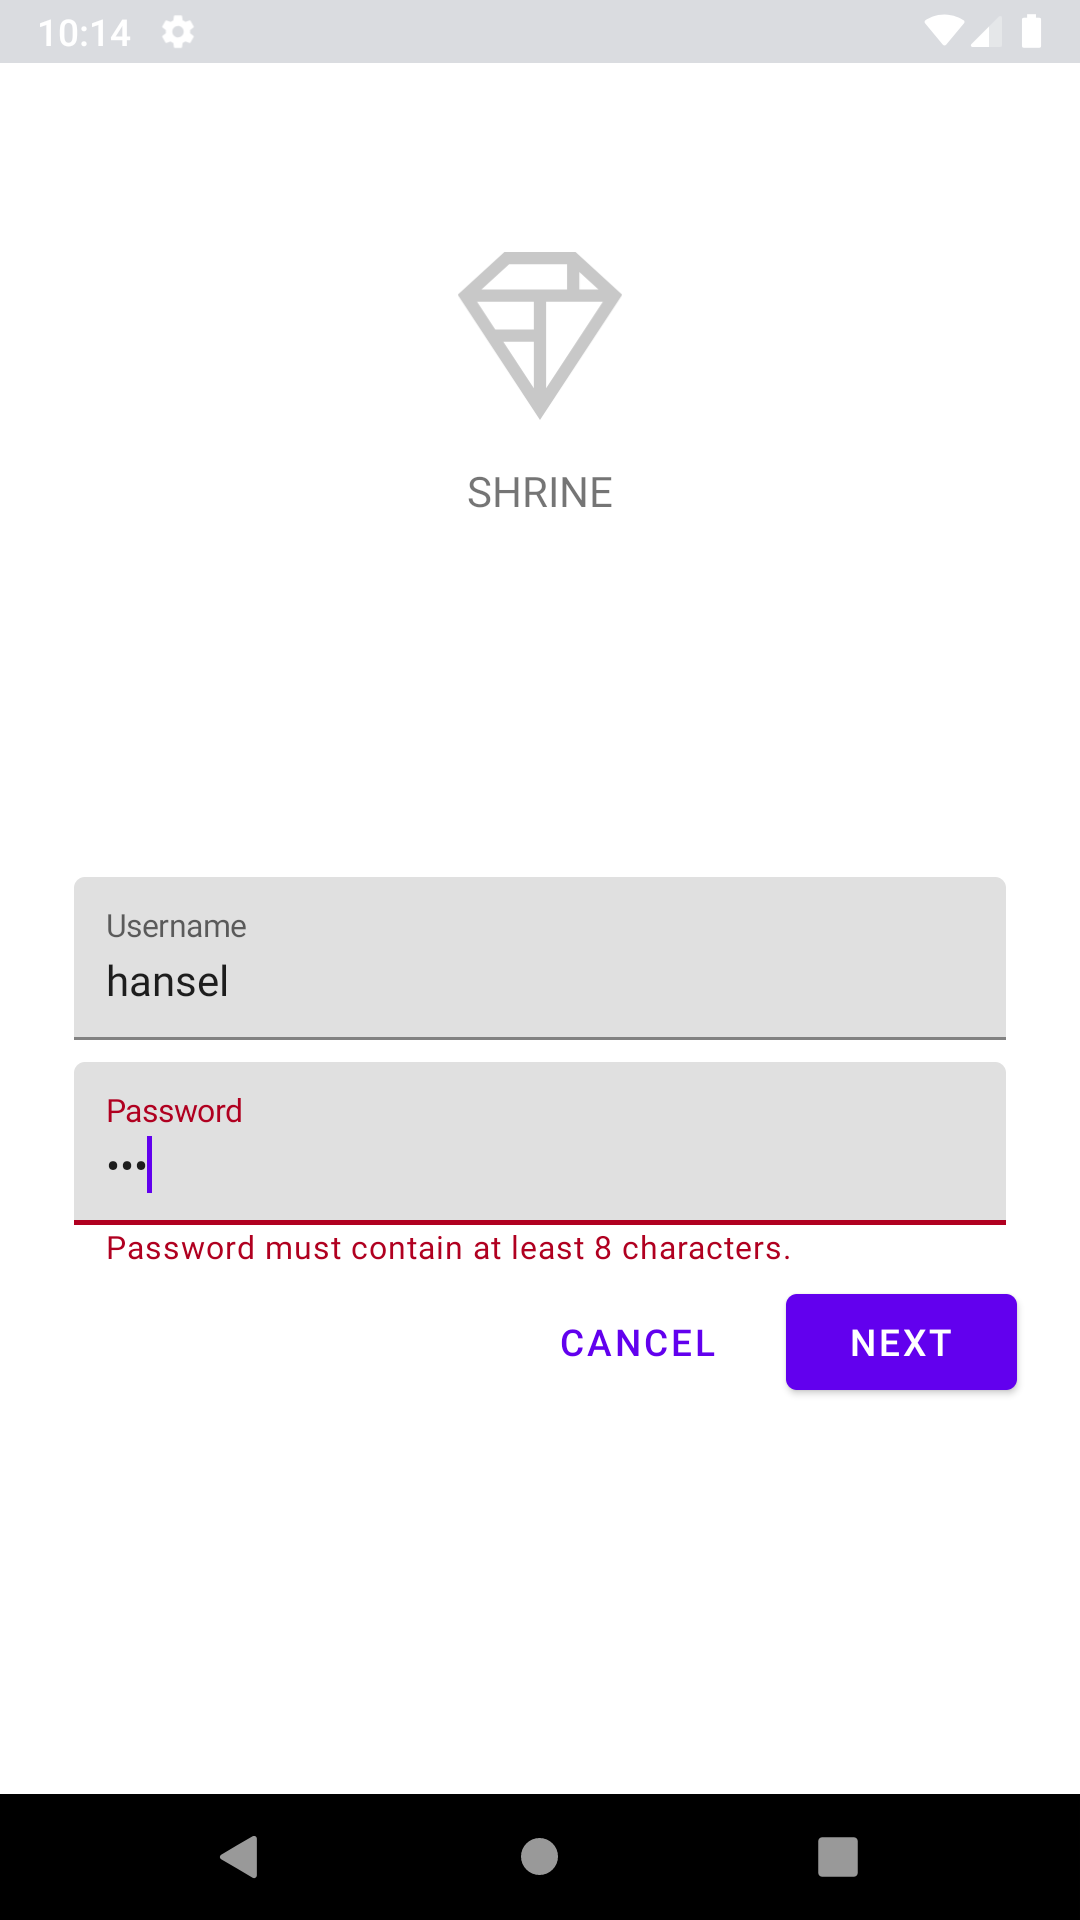The height and width of the screenshot is (1920, 1080).
Task: Click the red Password field label
Action: [174, 1110]
